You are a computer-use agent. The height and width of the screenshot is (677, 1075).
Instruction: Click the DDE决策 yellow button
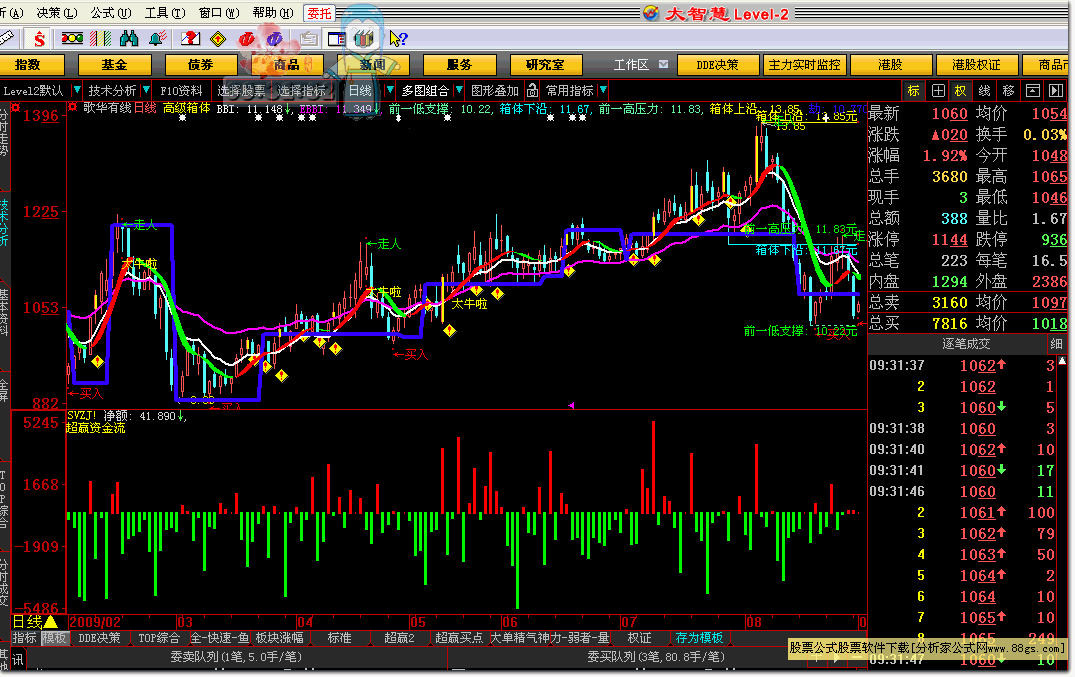tap(717, 64)
